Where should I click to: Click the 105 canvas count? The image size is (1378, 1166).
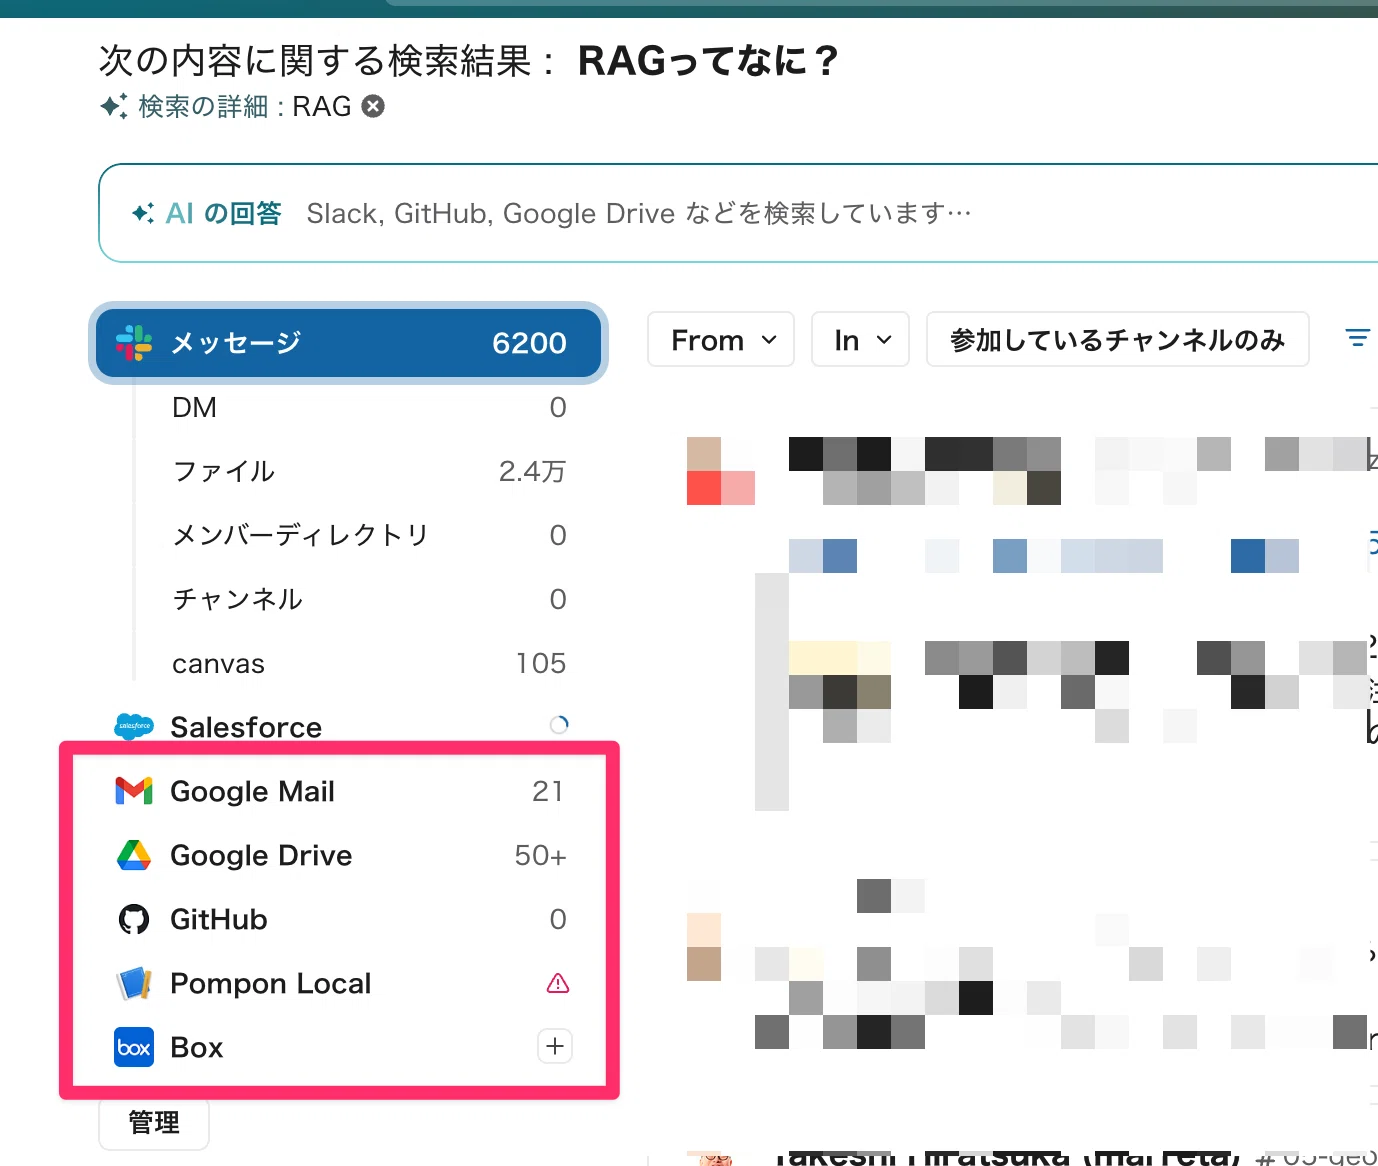click(x=541, y=663)
